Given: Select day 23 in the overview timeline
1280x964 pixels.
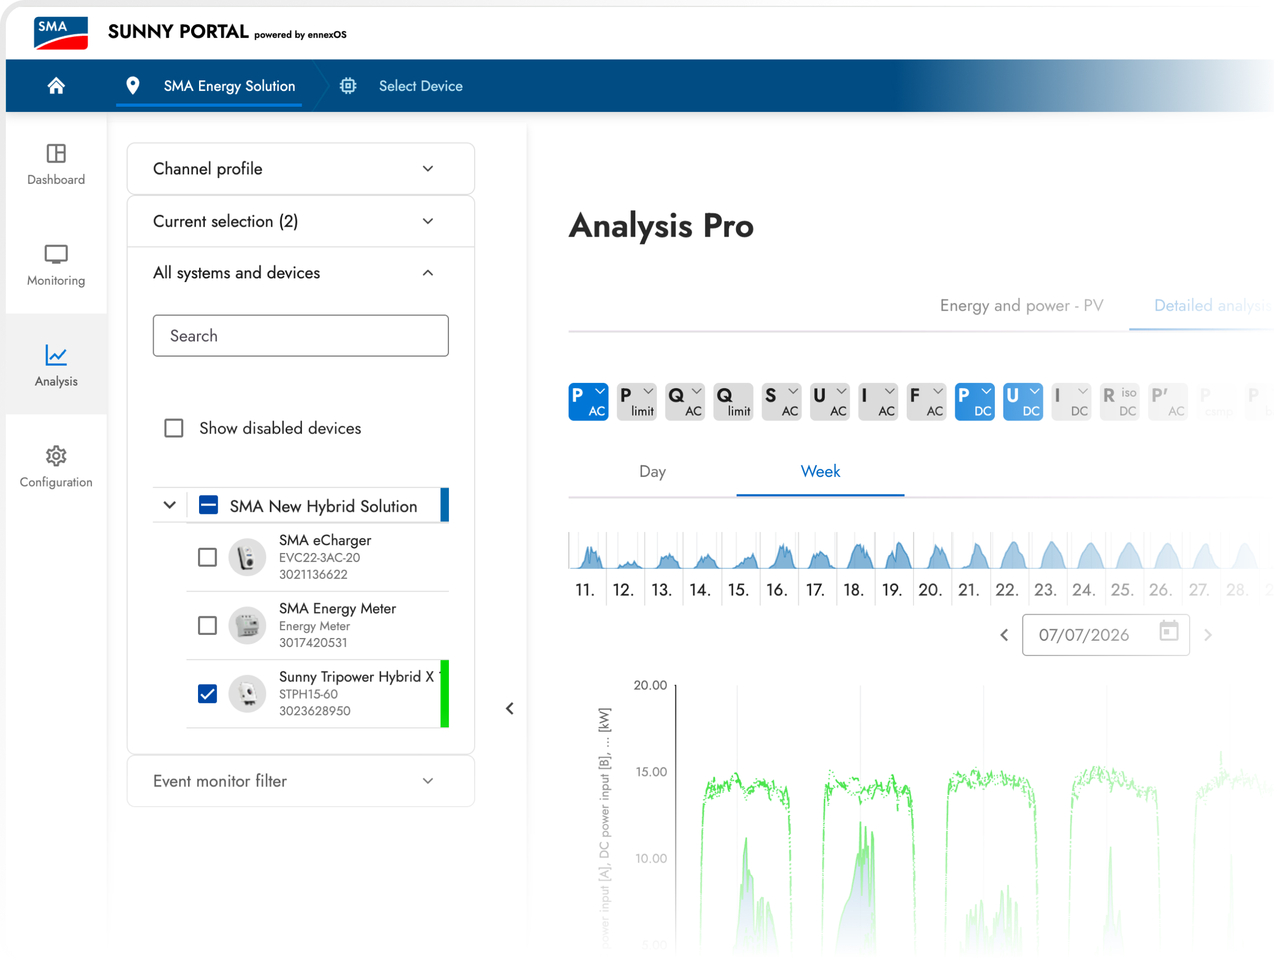Looking at the screenshot, I should 1045,590.
